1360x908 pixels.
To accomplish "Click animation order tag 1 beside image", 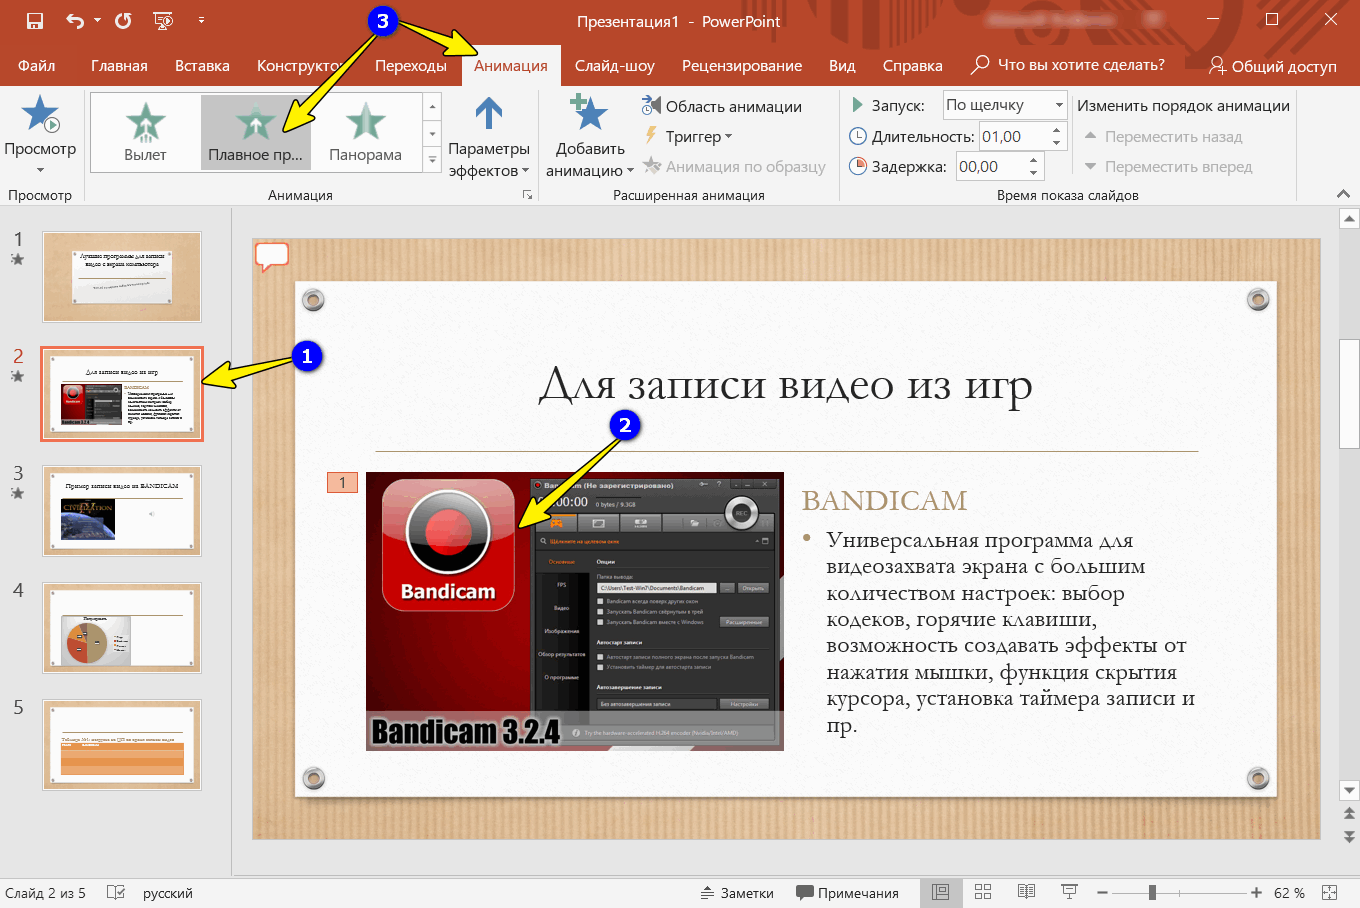I will [x=342, y=483].
